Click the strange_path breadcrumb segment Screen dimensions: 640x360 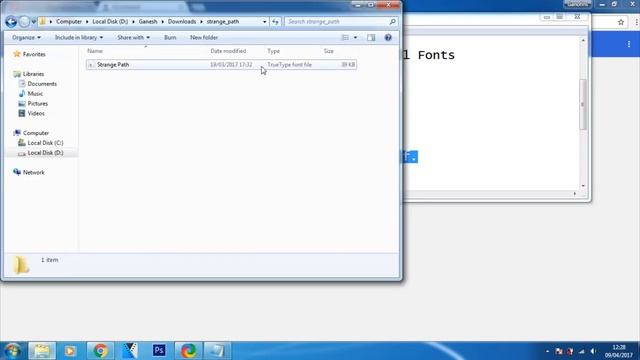tap(223, 22)
